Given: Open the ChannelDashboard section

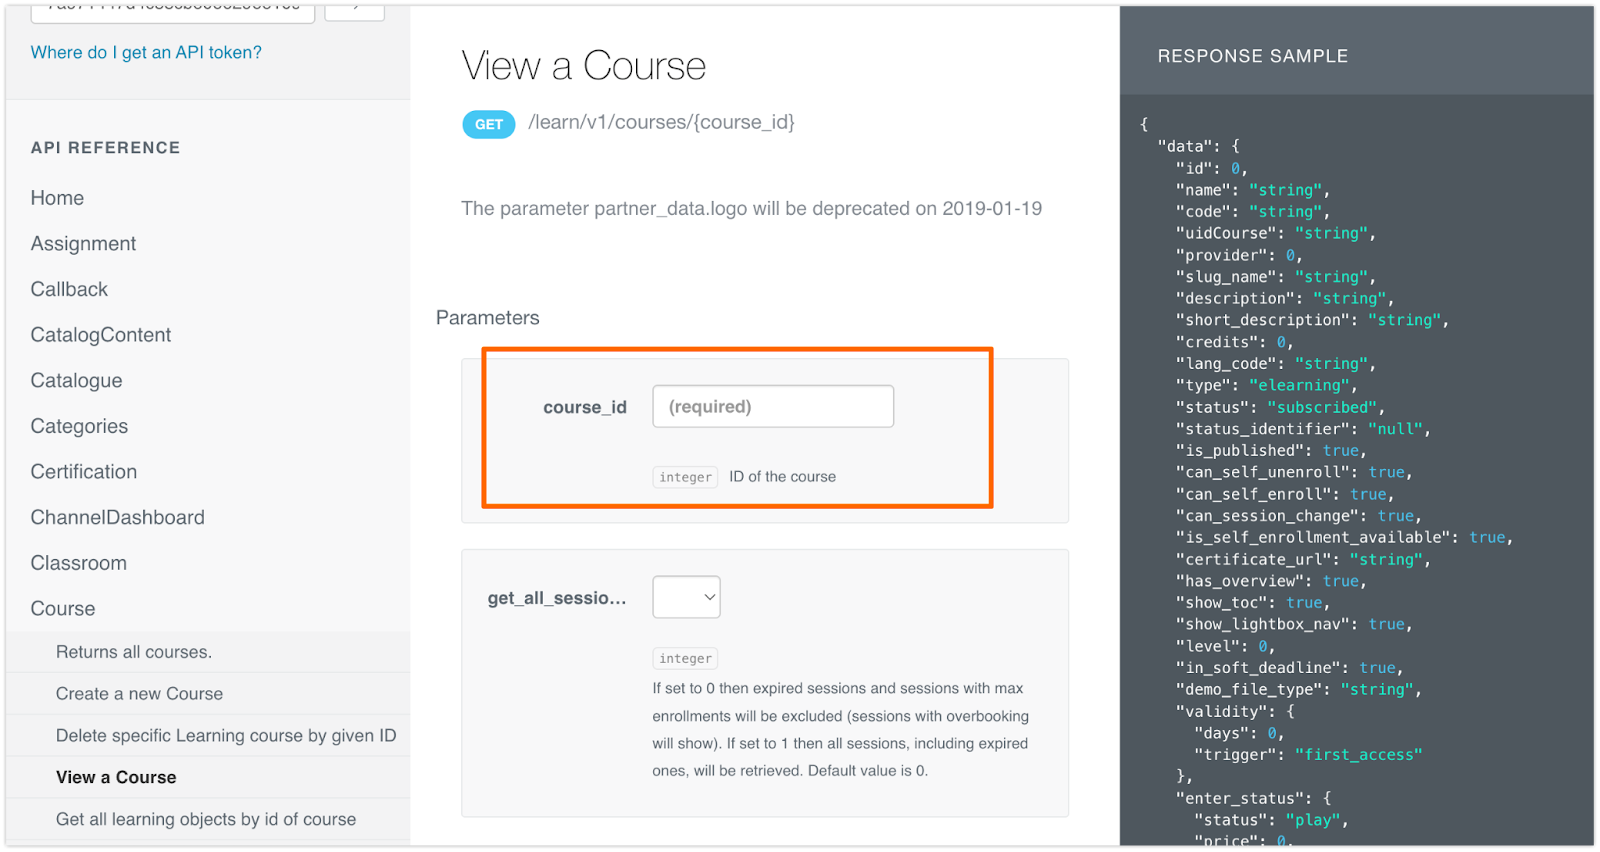Looking at the screenshot, I should click(x=117, y=518).
